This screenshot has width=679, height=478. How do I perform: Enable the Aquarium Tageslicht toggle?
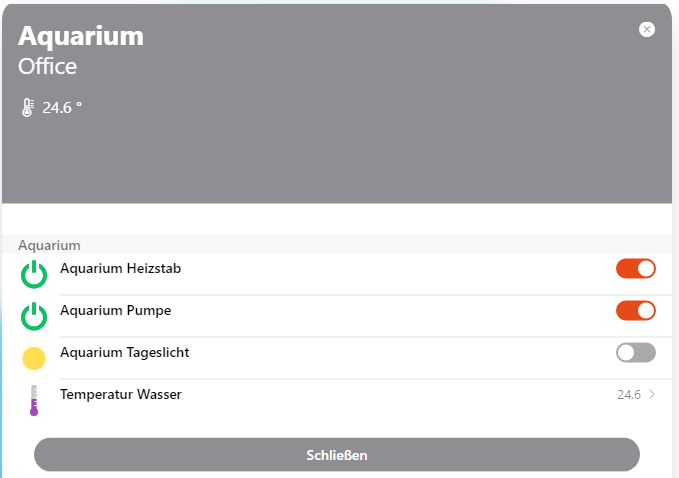635,352
